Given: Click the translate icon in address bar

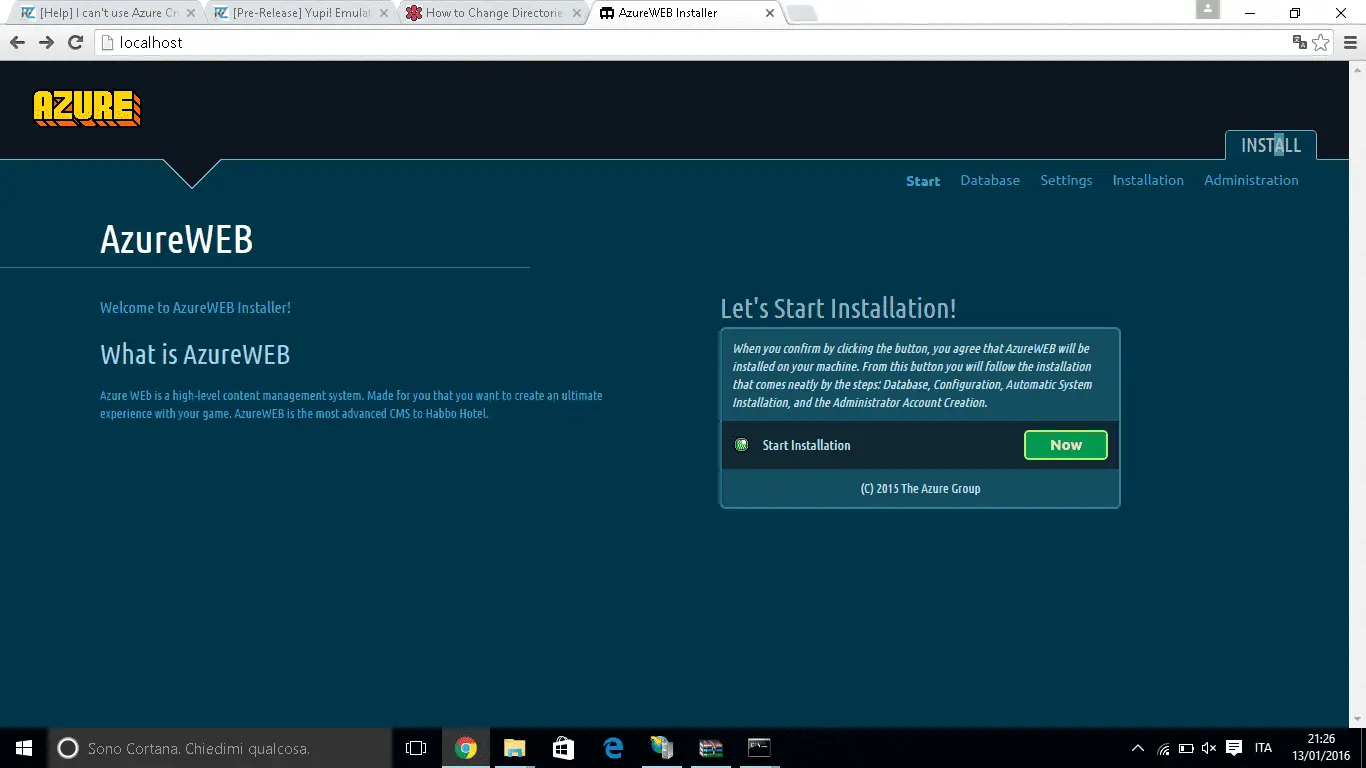Looking at the screenshot, I should (x=1299, y=42).
